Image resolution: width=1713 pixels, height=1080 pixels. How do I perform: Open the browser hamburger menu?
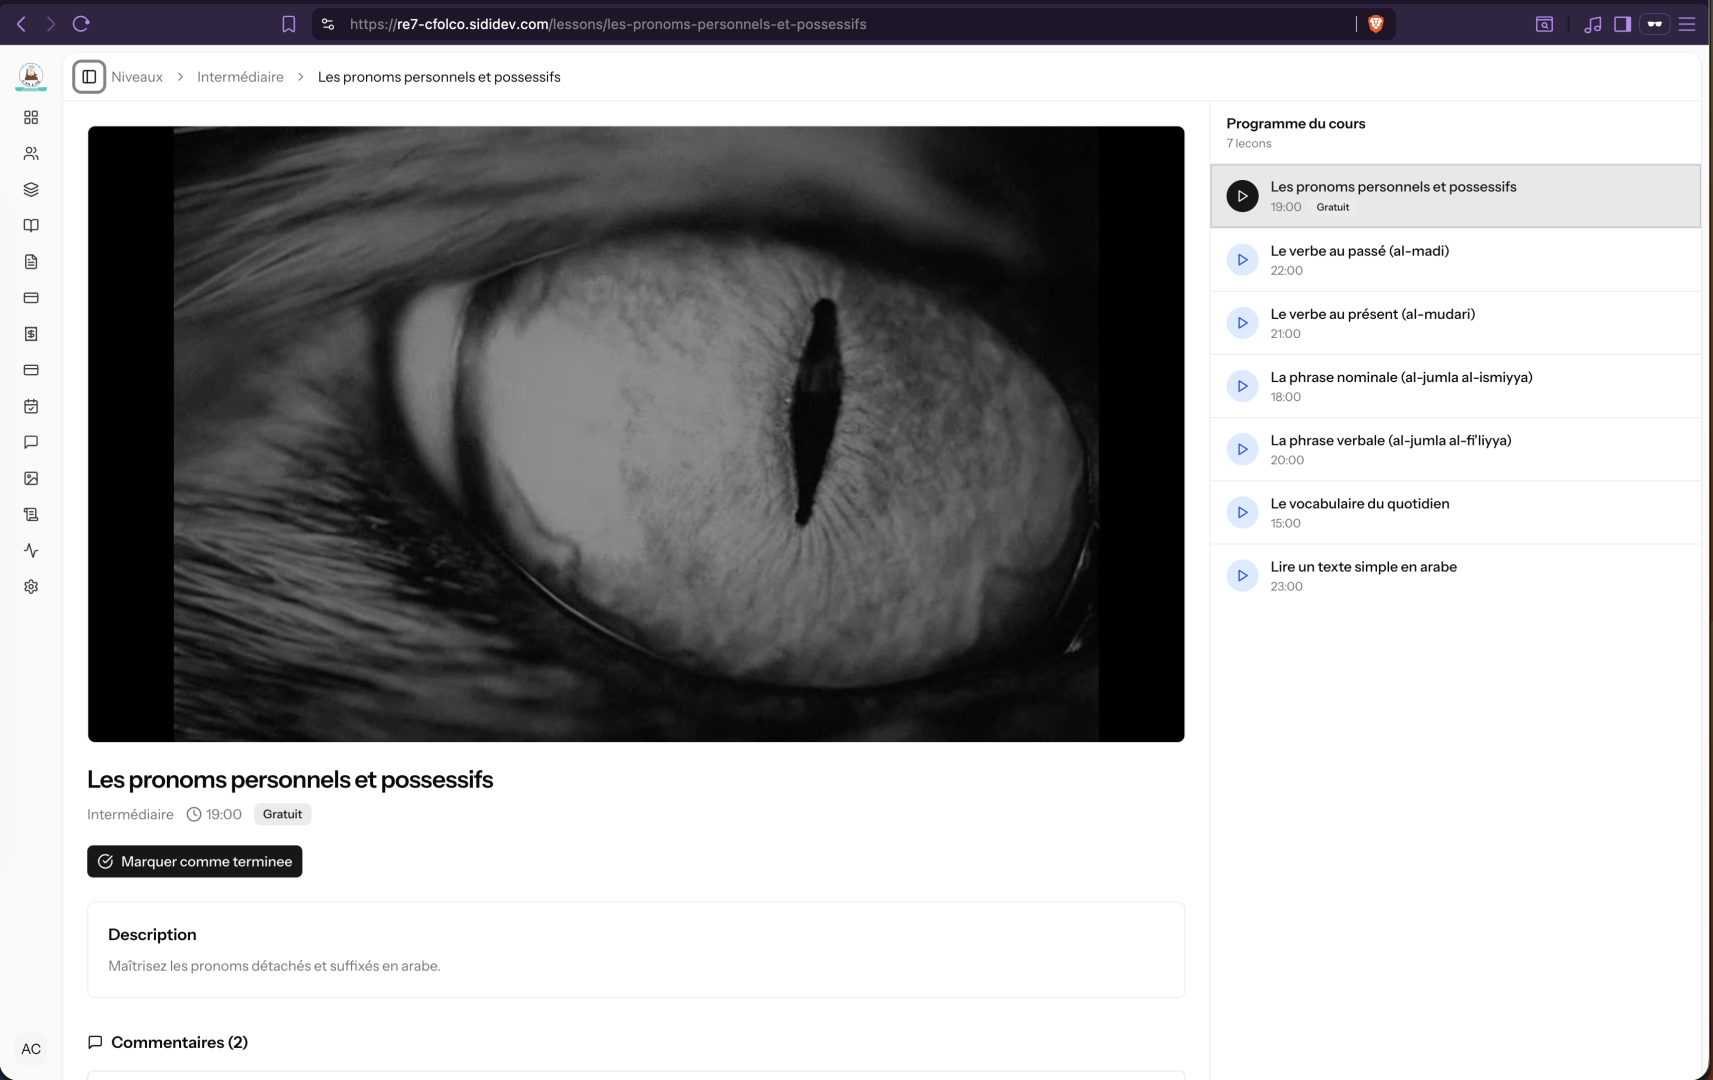[x=1687, y=23]
